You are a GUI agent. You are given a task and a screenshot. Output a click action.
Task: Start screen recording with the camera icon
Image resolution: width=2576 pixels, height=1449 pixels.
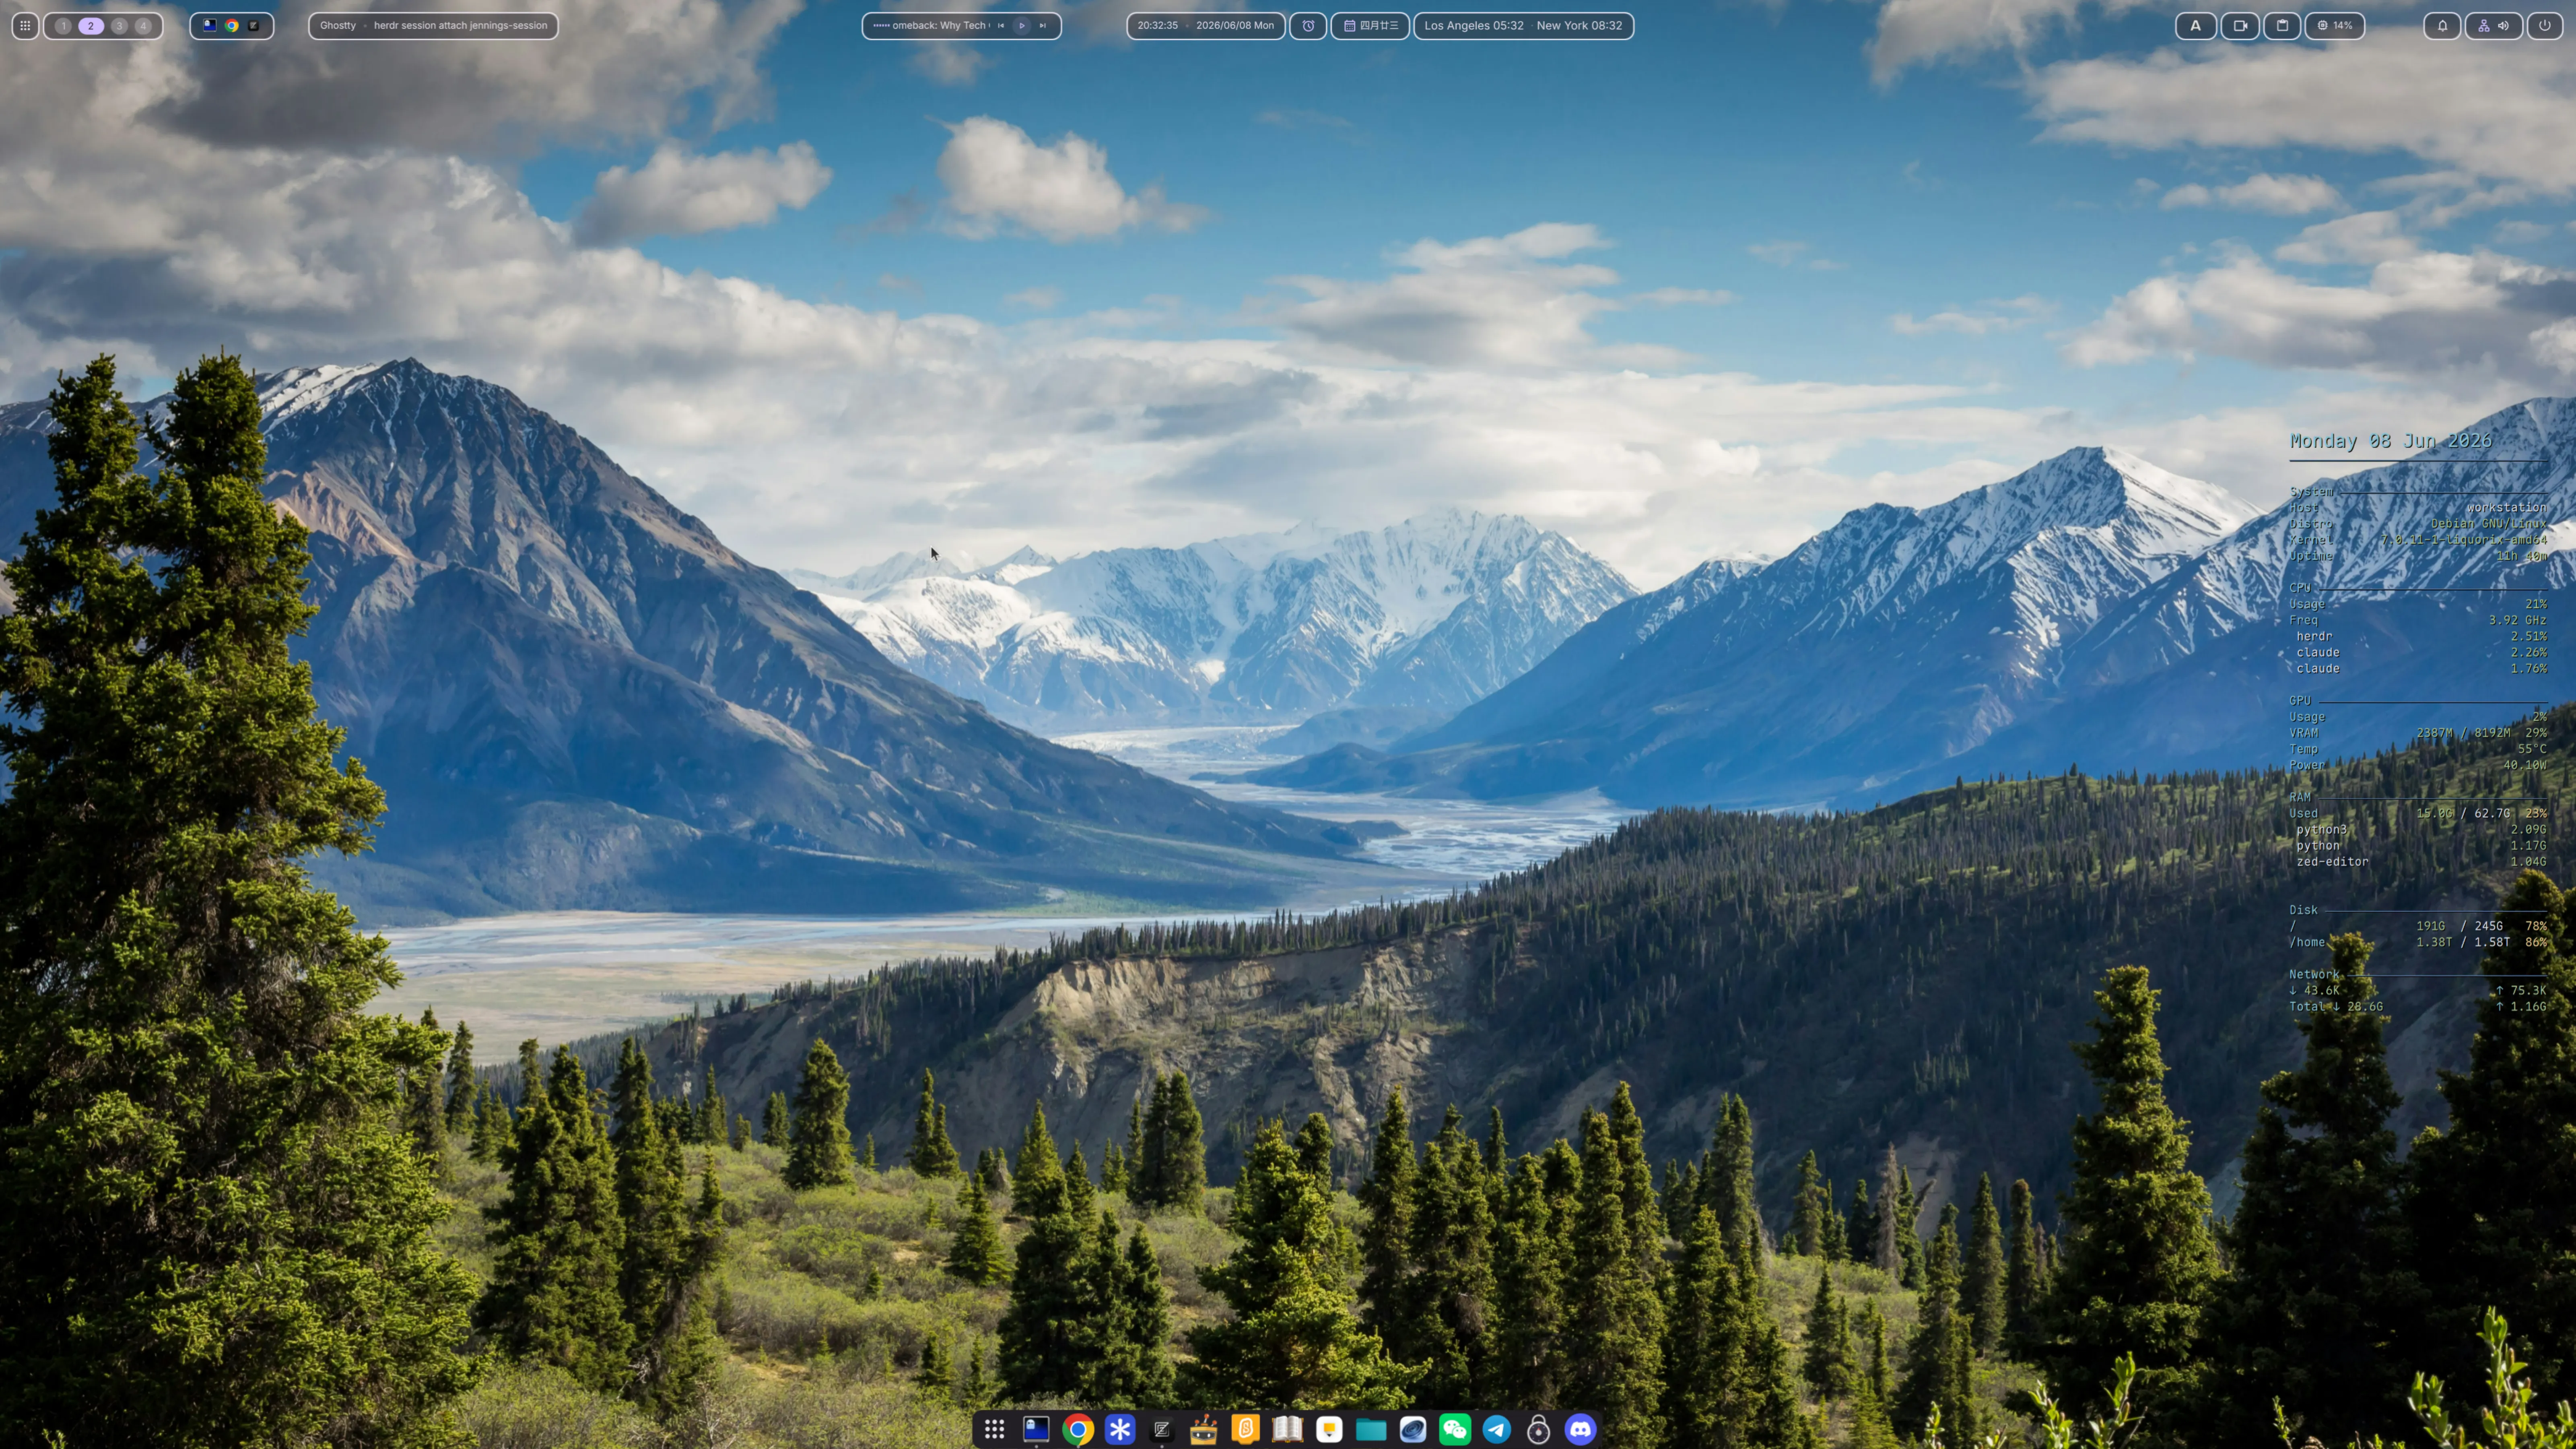point(2240,26)
